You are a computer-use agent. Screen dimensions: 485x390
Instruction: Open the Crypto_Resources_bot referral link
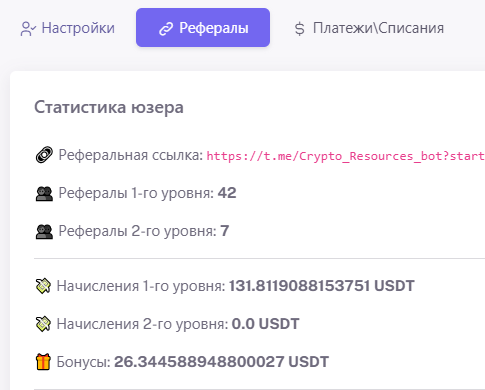pos(346,156)
